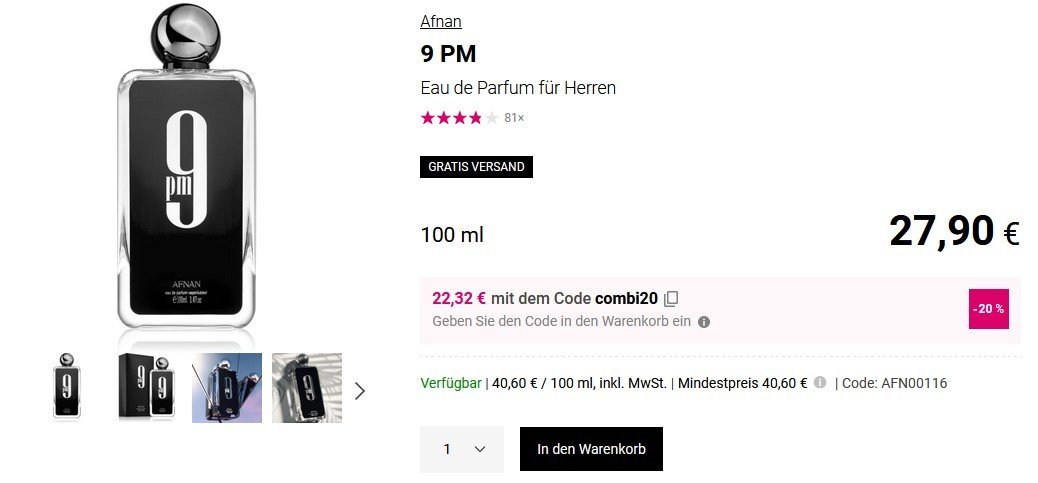Select the first thumbnail of the single bottle
Viewport: 1038px width, 483px height.
tap(66, 387)
